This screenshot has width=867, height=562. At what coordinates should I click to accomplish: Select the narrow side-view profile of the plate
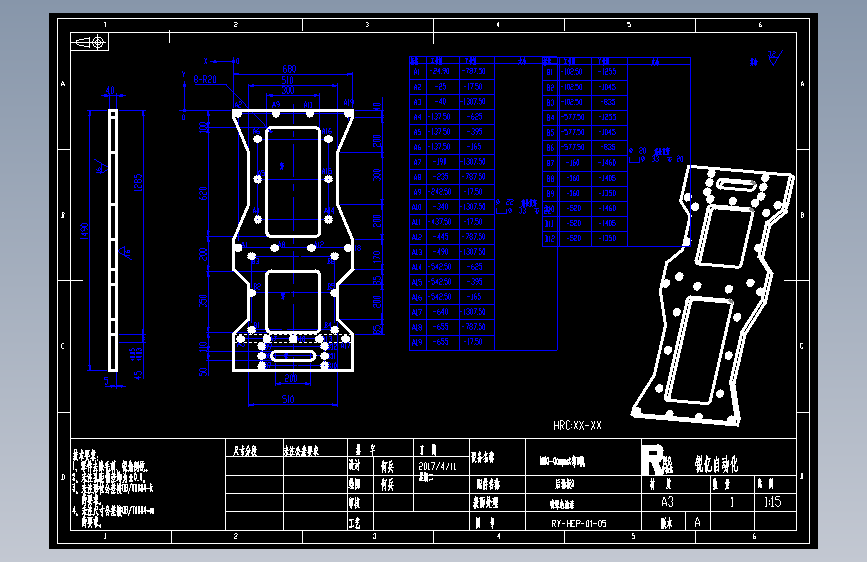click(113, 240)
